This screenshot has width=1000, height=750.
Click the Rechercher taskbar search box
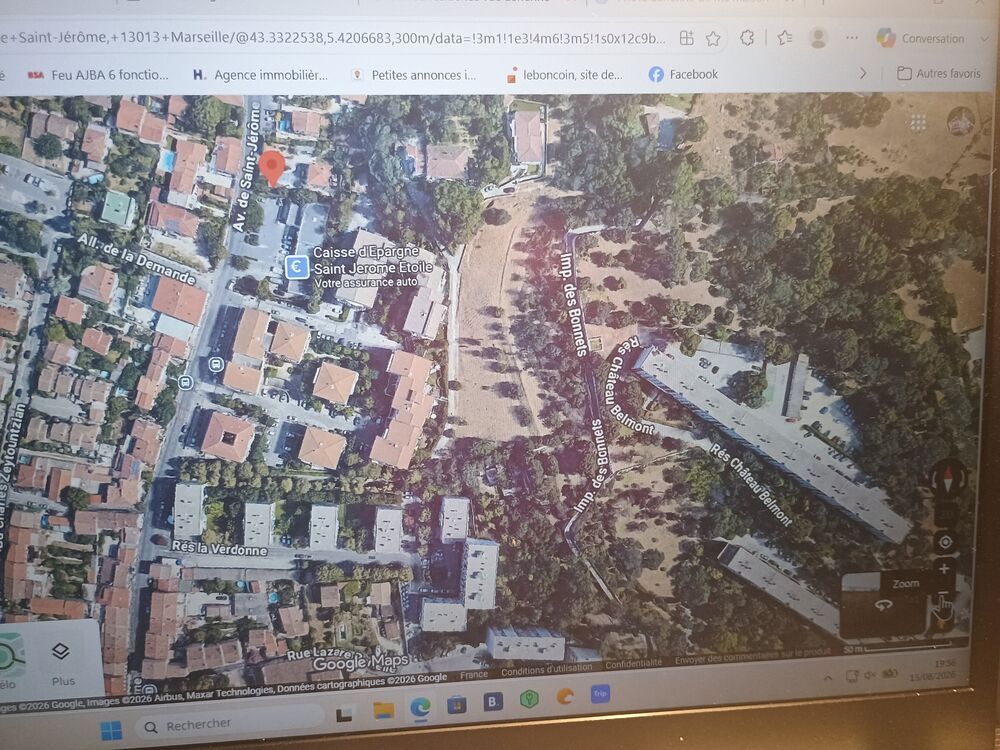(230, 724)
